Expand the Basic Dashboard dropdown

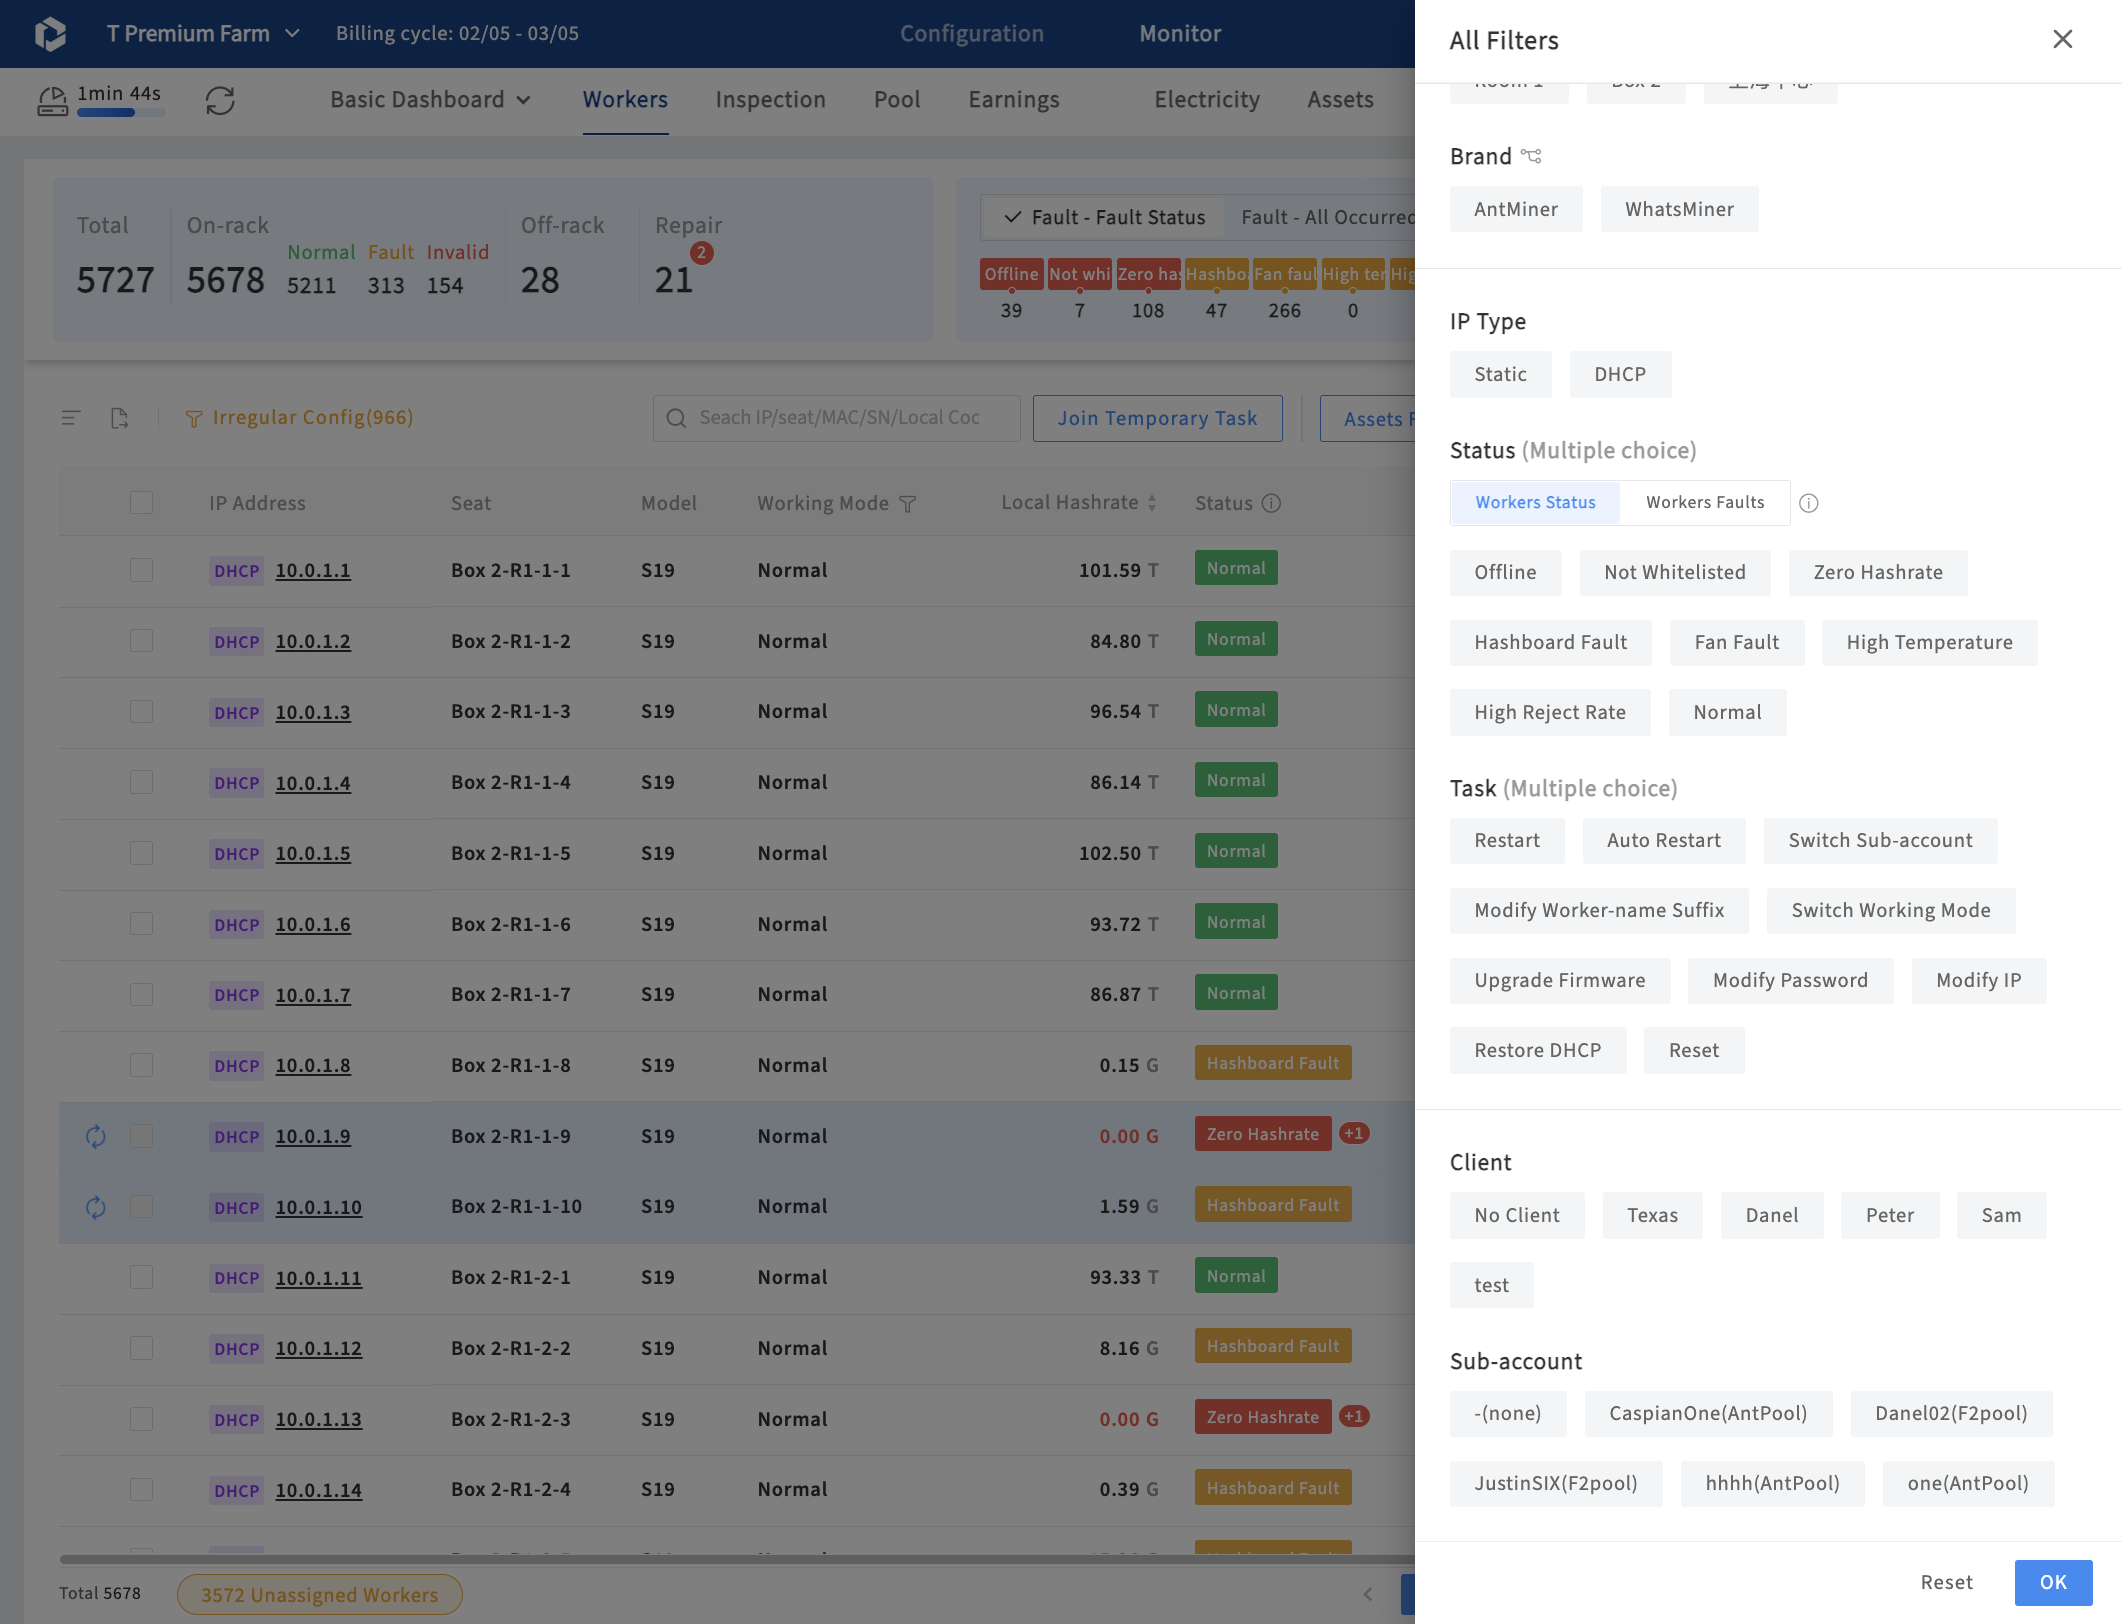pyautogui.click(x=430, y=99)
